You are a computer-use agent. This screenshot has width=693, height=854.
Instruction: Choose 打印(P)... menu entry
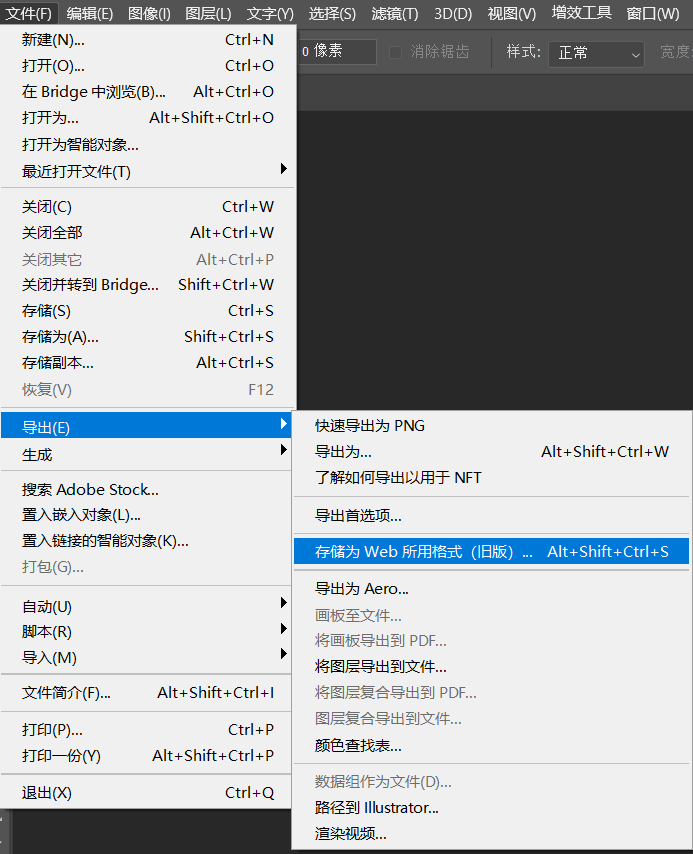click(146, 730)
